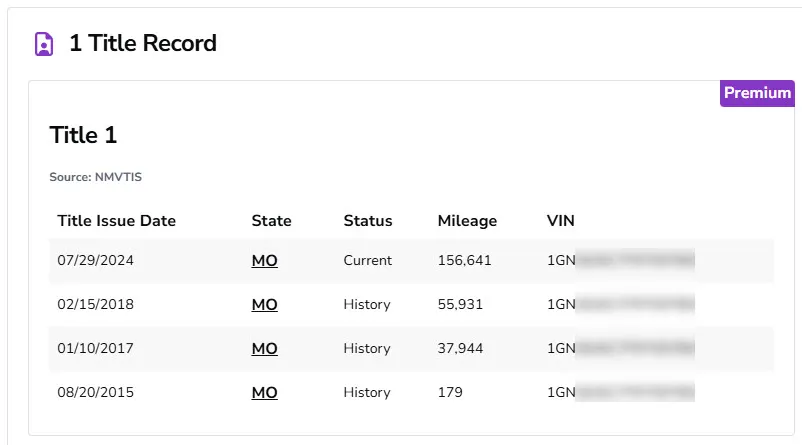802x445 pixels.
Task: Open the MO state link for 02/15/2018
Action: pos(264,304)
